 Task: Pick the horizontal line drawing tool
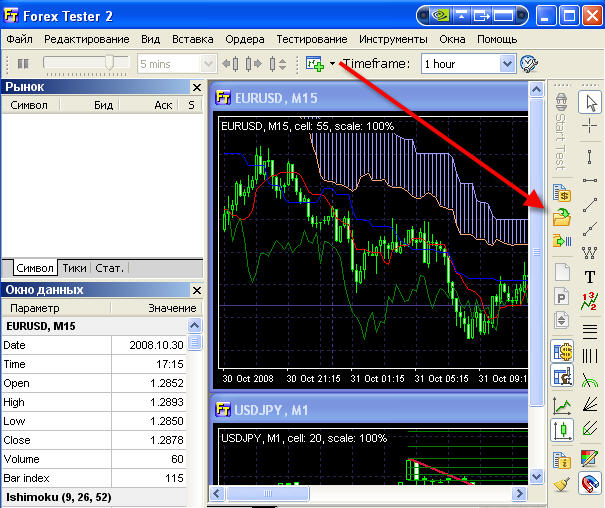(590, 181)
